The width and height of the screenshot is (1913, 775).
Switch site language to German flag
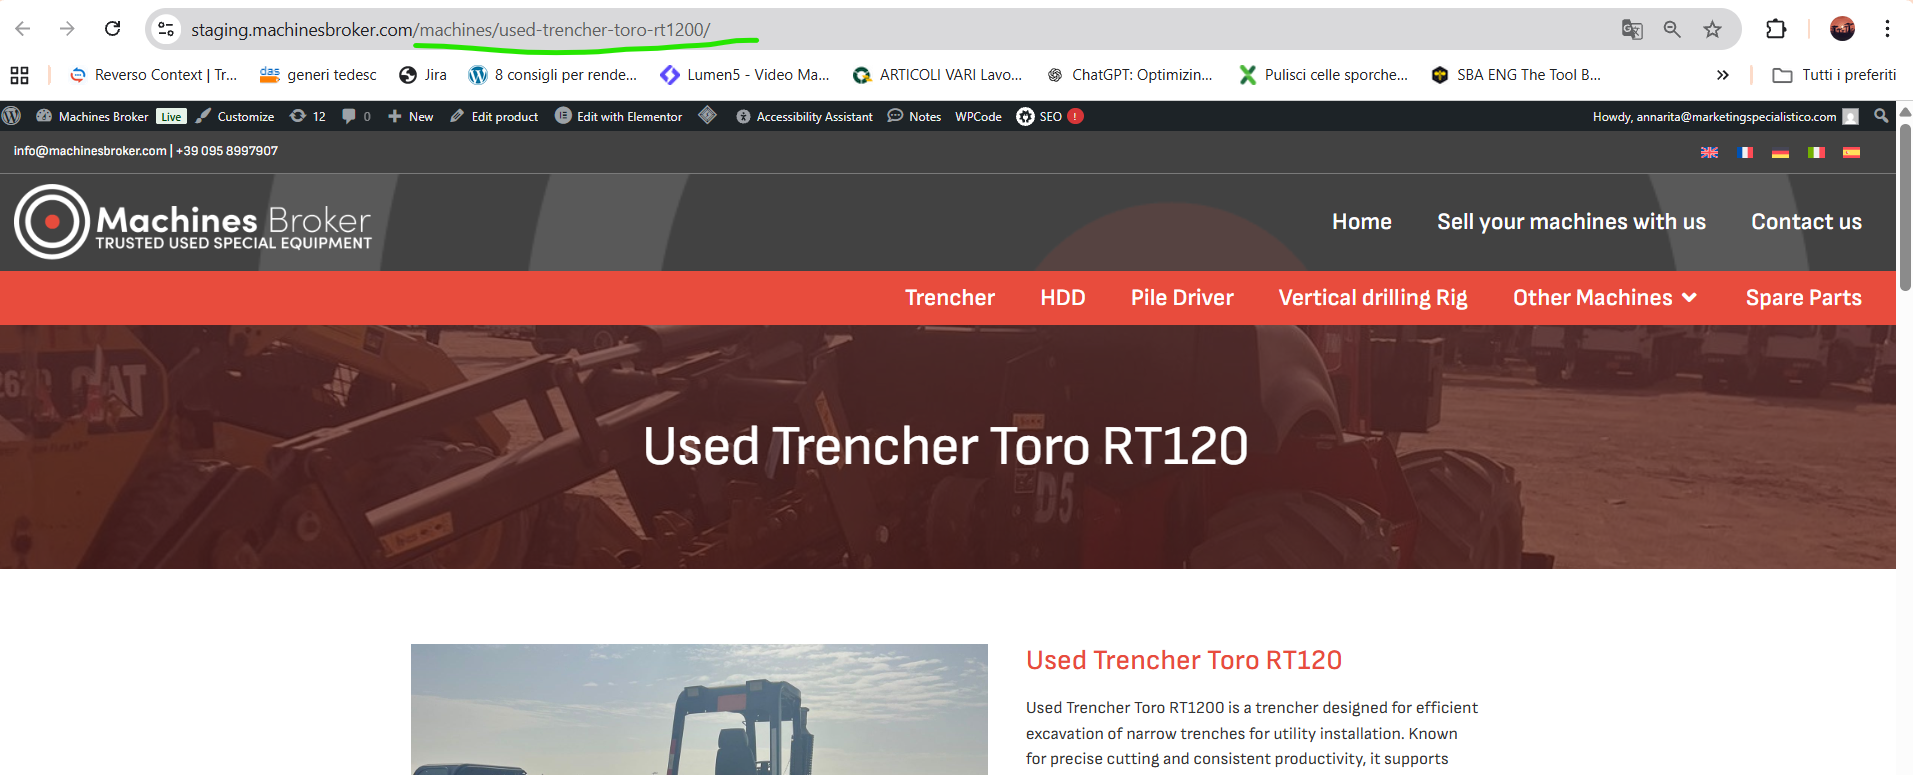click(1781, 152)
